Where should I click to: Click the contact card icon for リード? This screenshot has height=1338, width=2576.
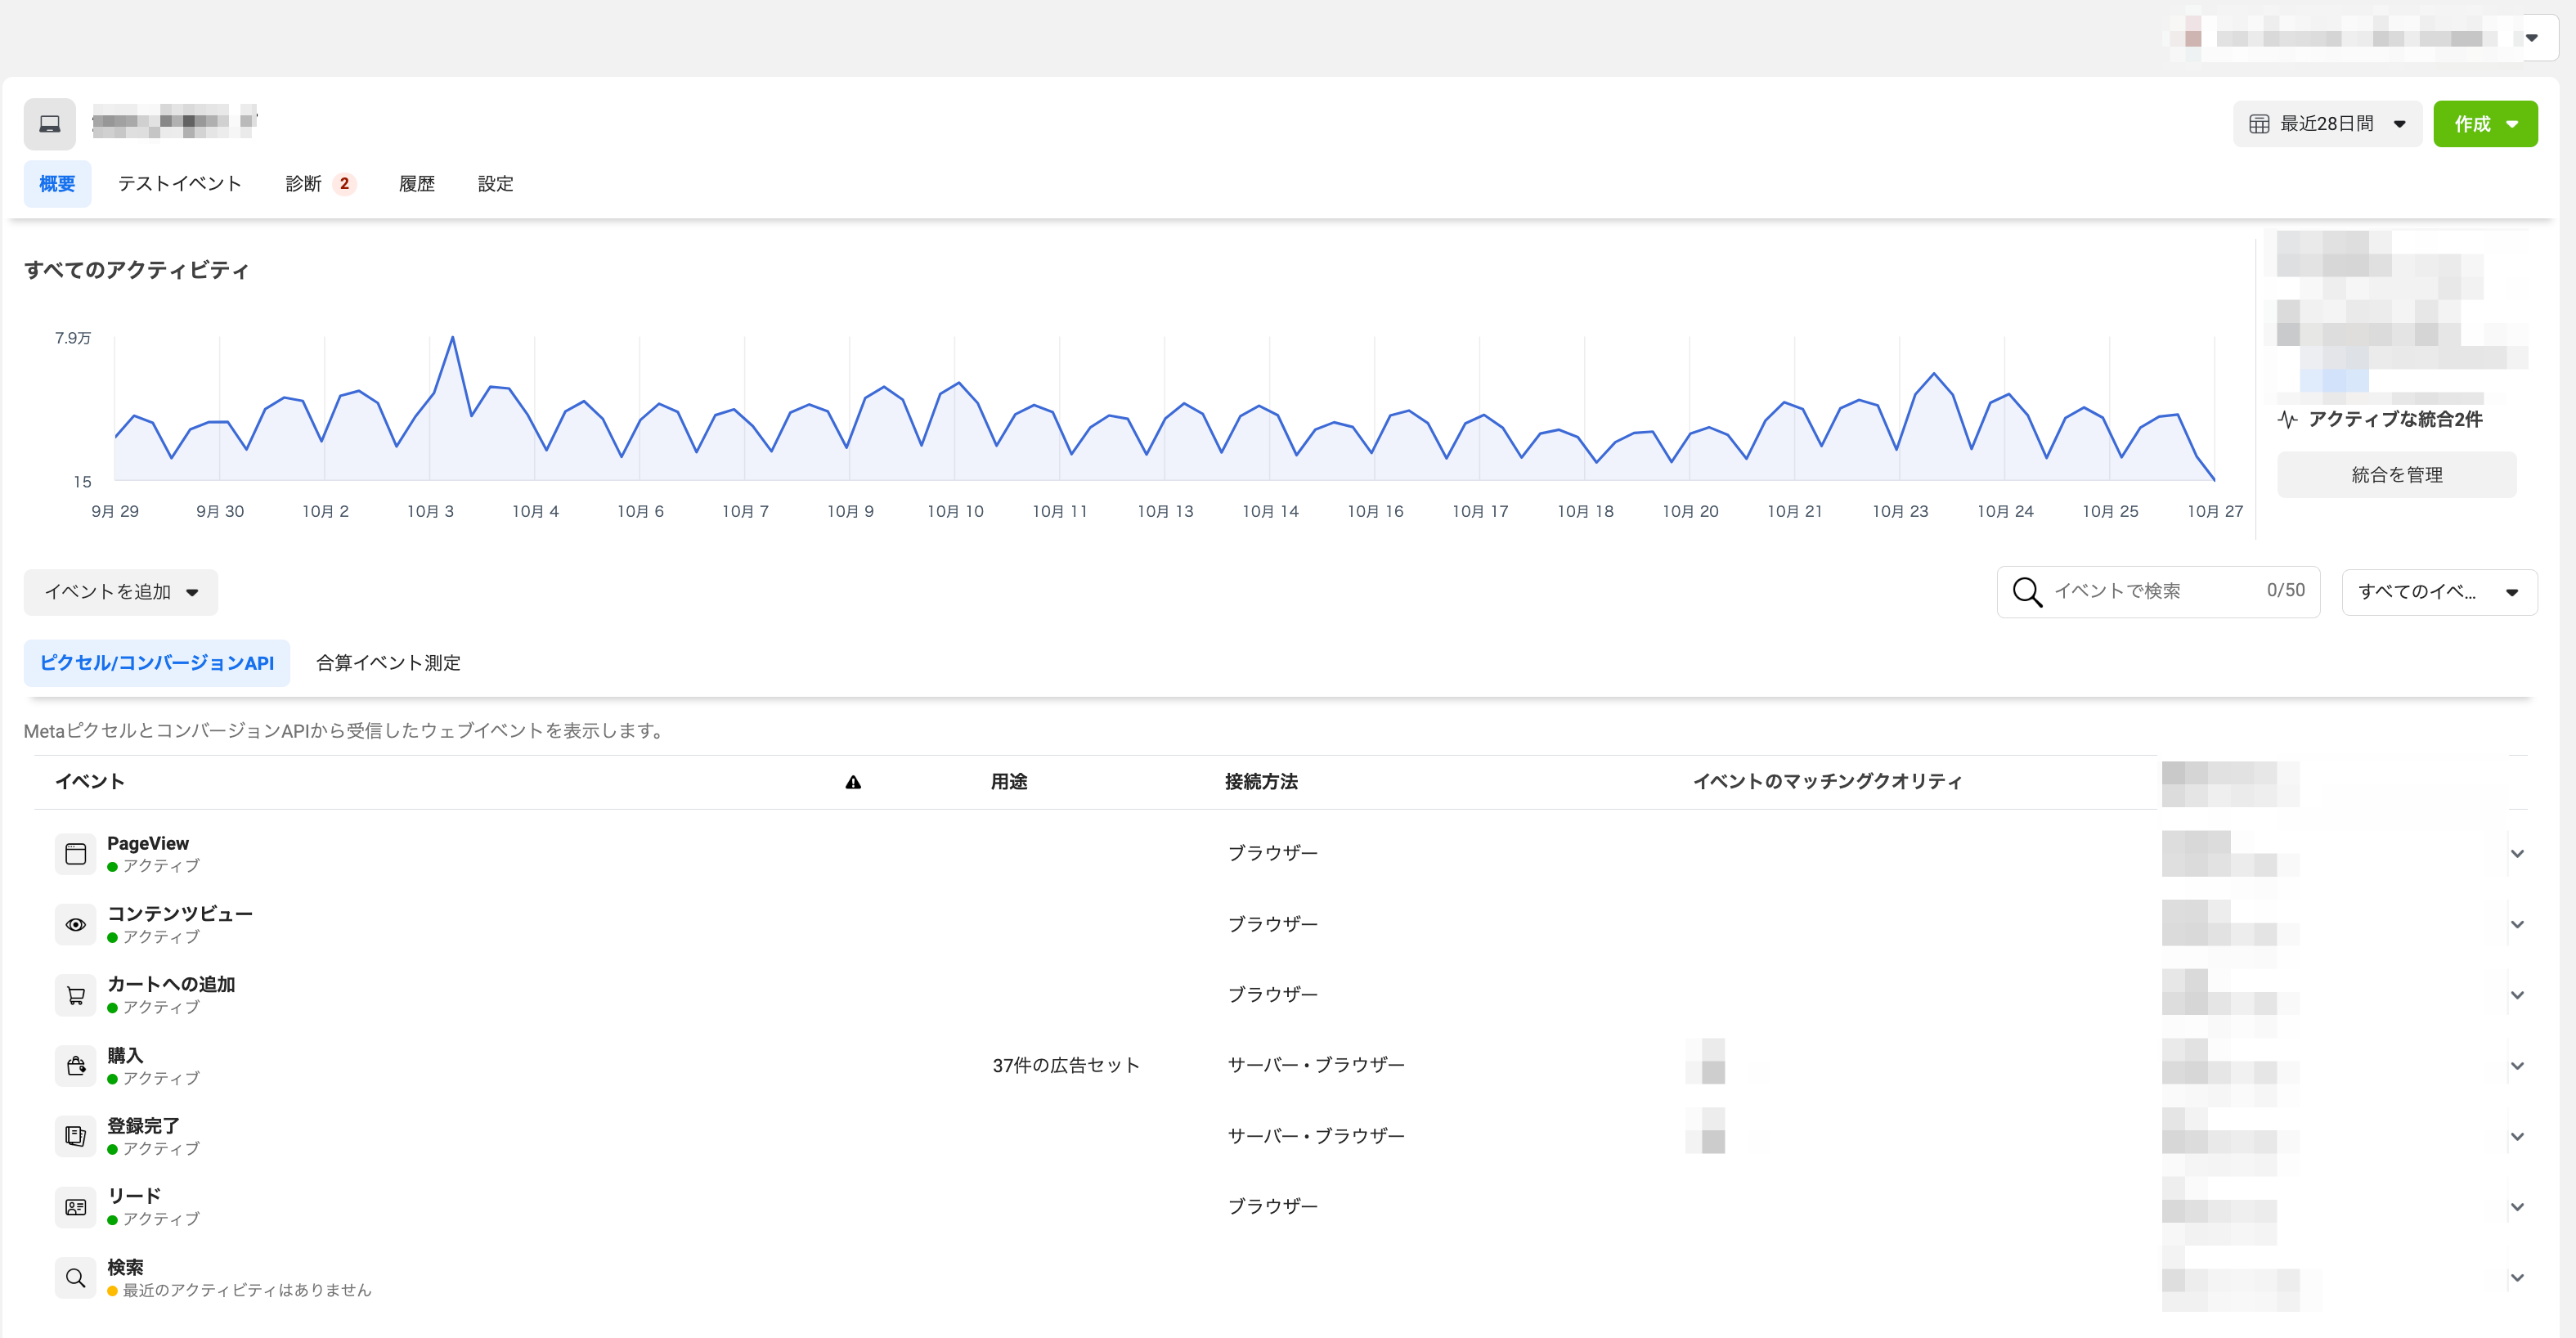(x=75, y=1207)
